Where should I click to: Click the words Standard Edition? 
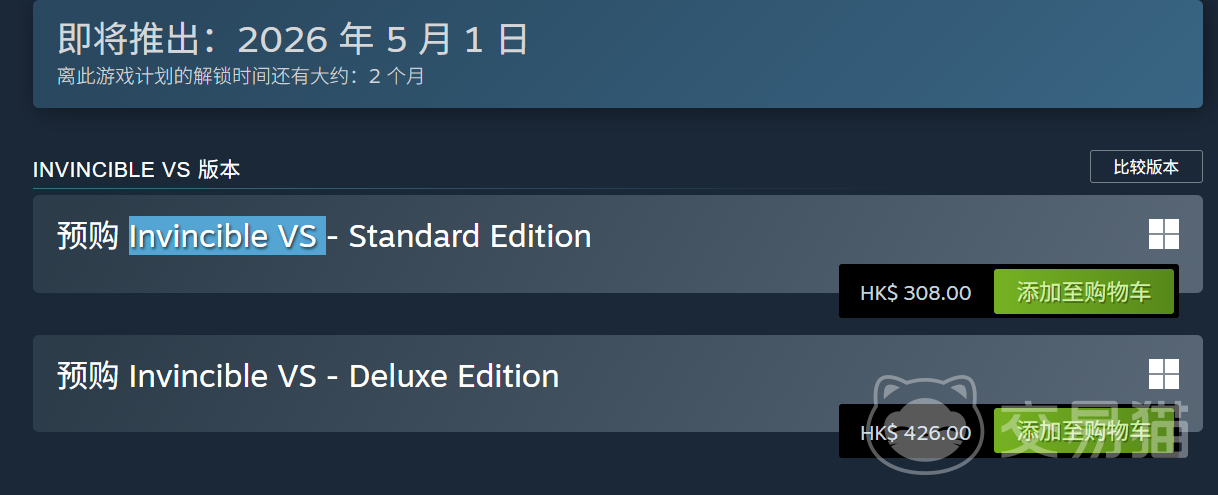point(470,237)
